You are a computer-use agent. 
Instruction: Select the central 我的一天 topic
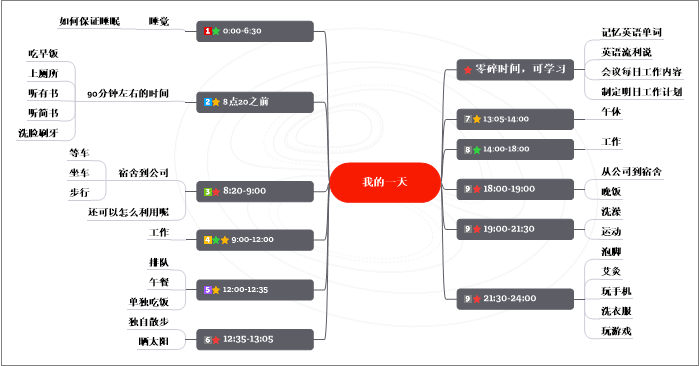click(385, 182)
